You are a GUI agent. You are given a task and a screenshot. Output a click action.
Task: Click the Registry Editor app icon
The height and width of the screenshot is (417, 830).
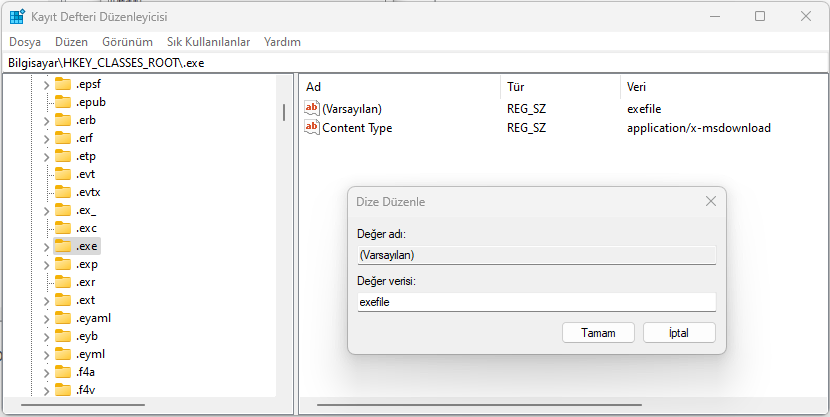pos(17,16)
